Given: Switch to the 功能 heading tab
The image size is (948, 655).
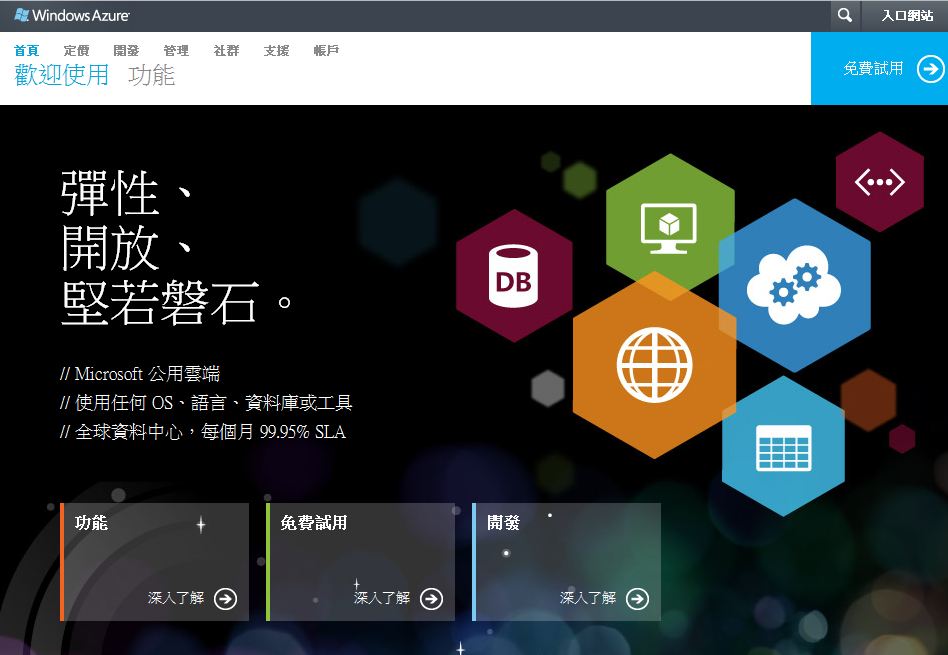Looking at the screenshot, I should [151, 75].
